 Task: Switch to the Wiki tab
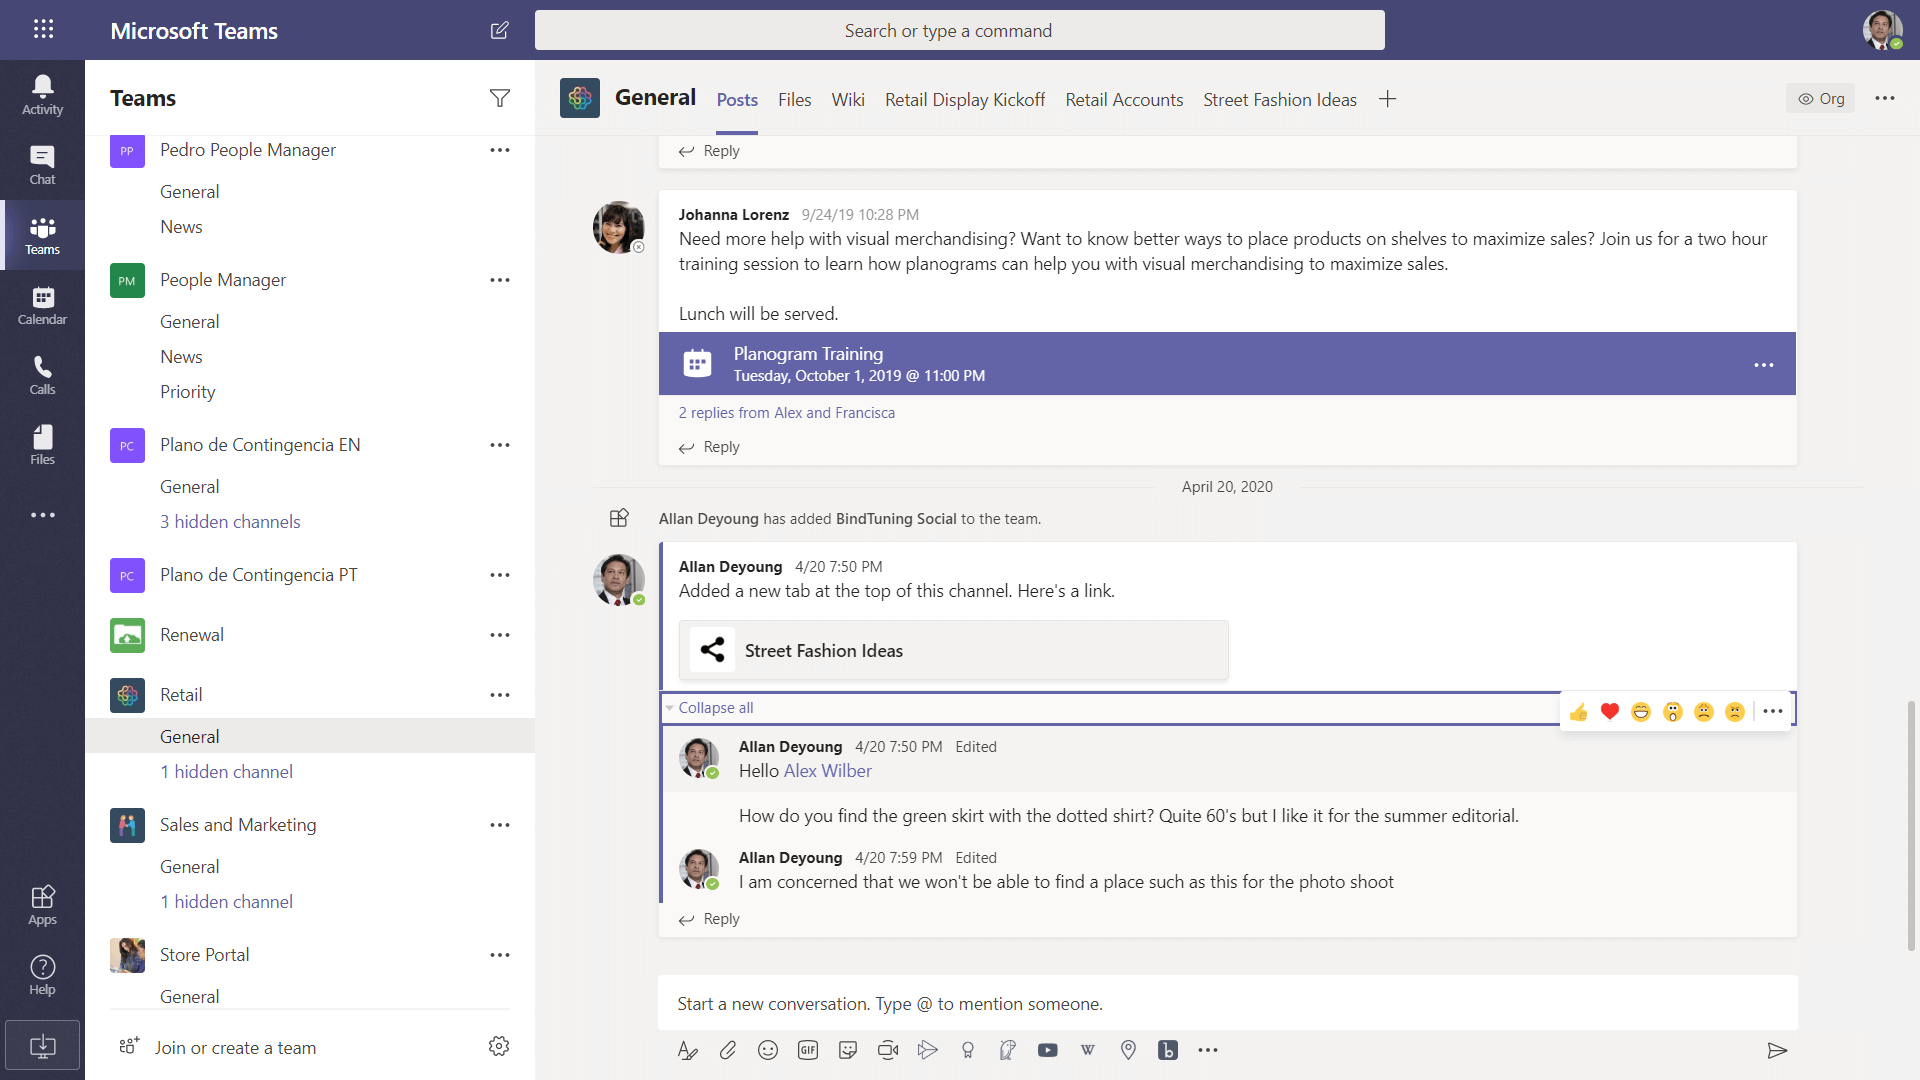coord(848,100)
